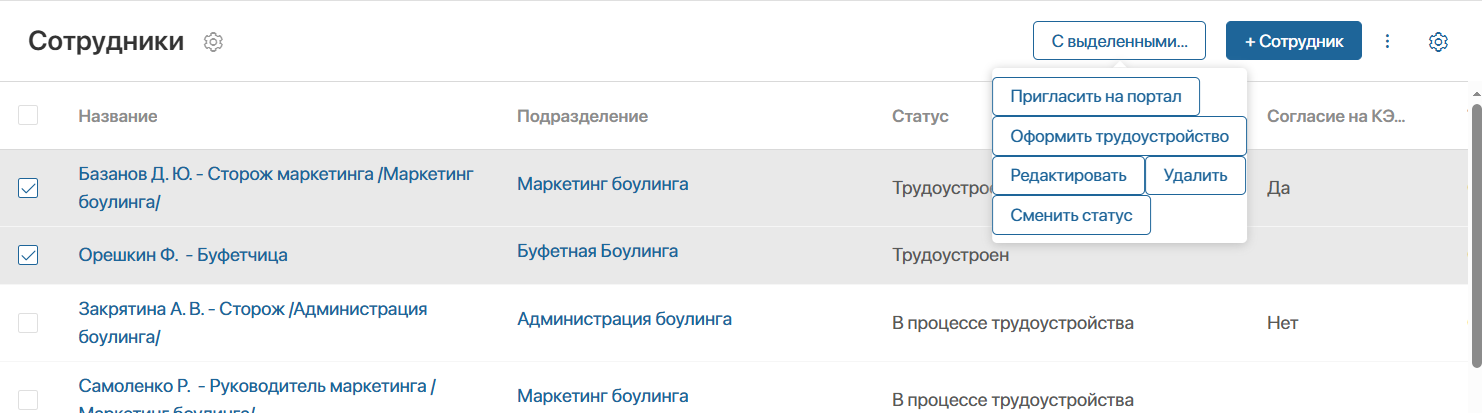Click the + Сотрудник button
1482x413 pixels.
[x=1293, y=42]
